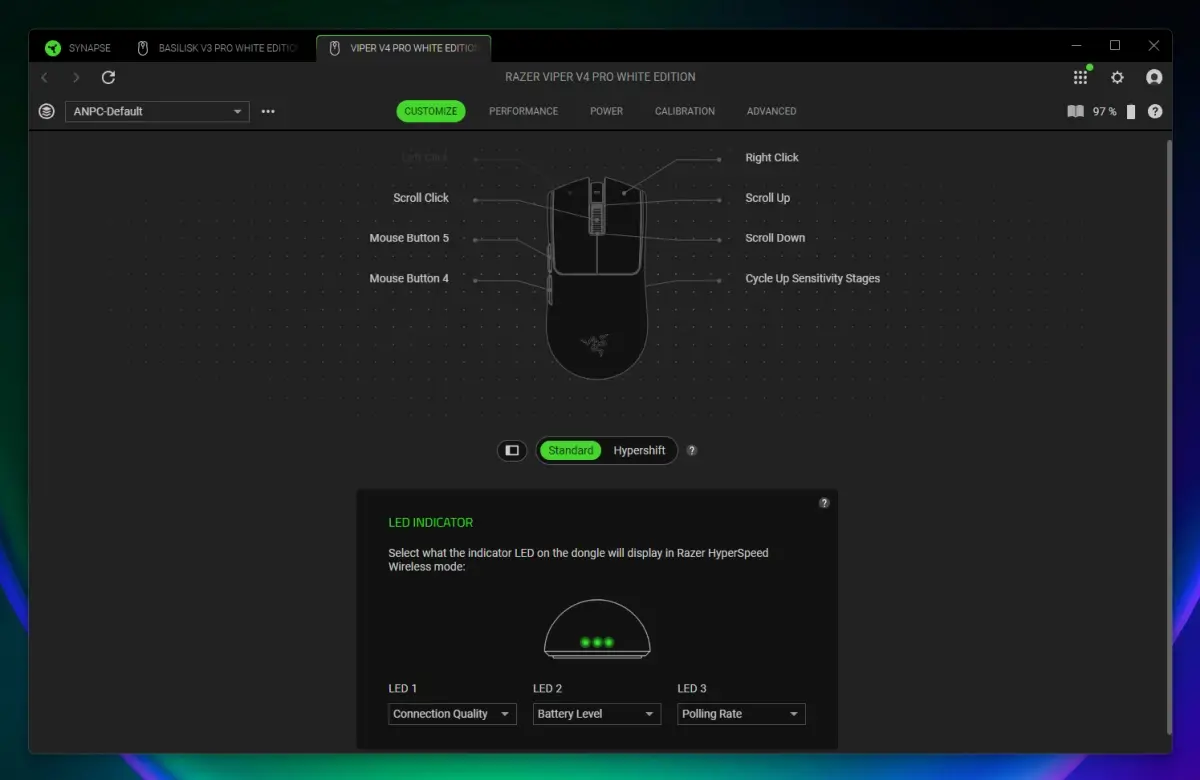Select the Viper V4 Pro White Edition tab

[404, 48]
